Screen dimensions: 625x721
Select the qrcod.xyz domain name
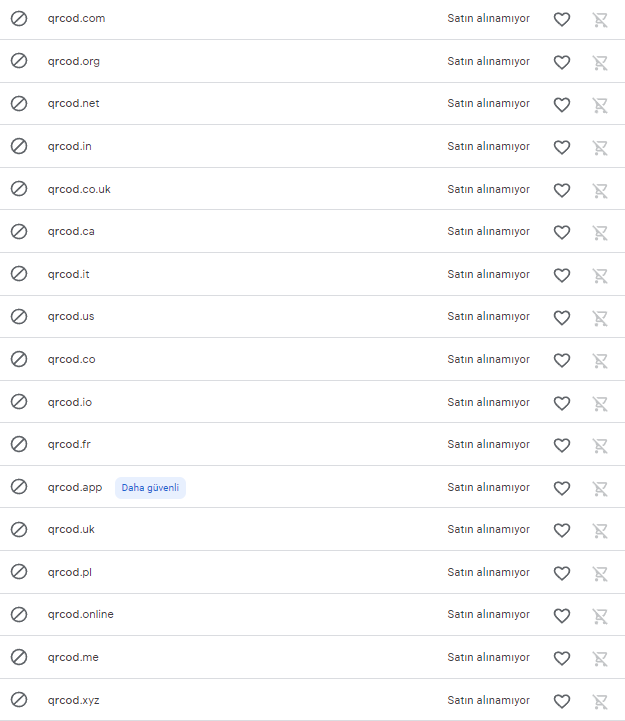74,700
